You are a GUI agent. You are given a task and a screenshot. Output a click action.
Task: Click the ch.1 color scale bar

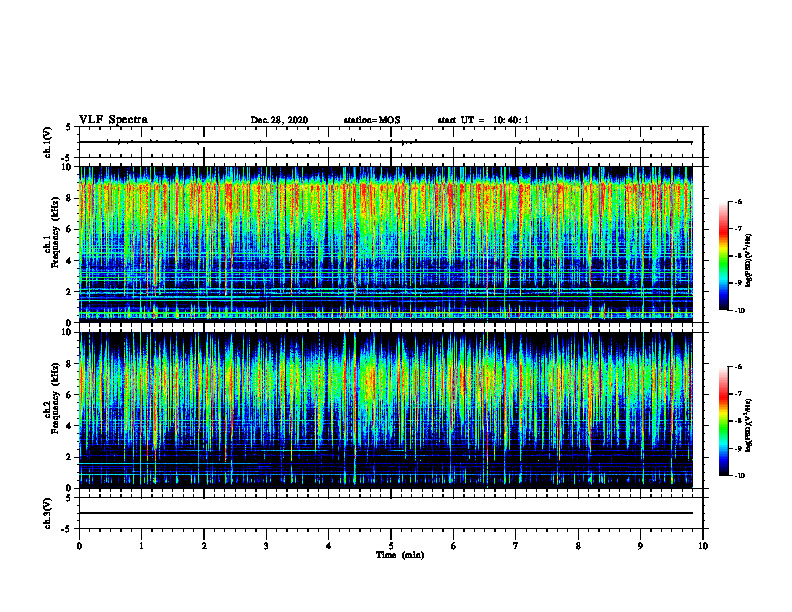tap(724, 256)
